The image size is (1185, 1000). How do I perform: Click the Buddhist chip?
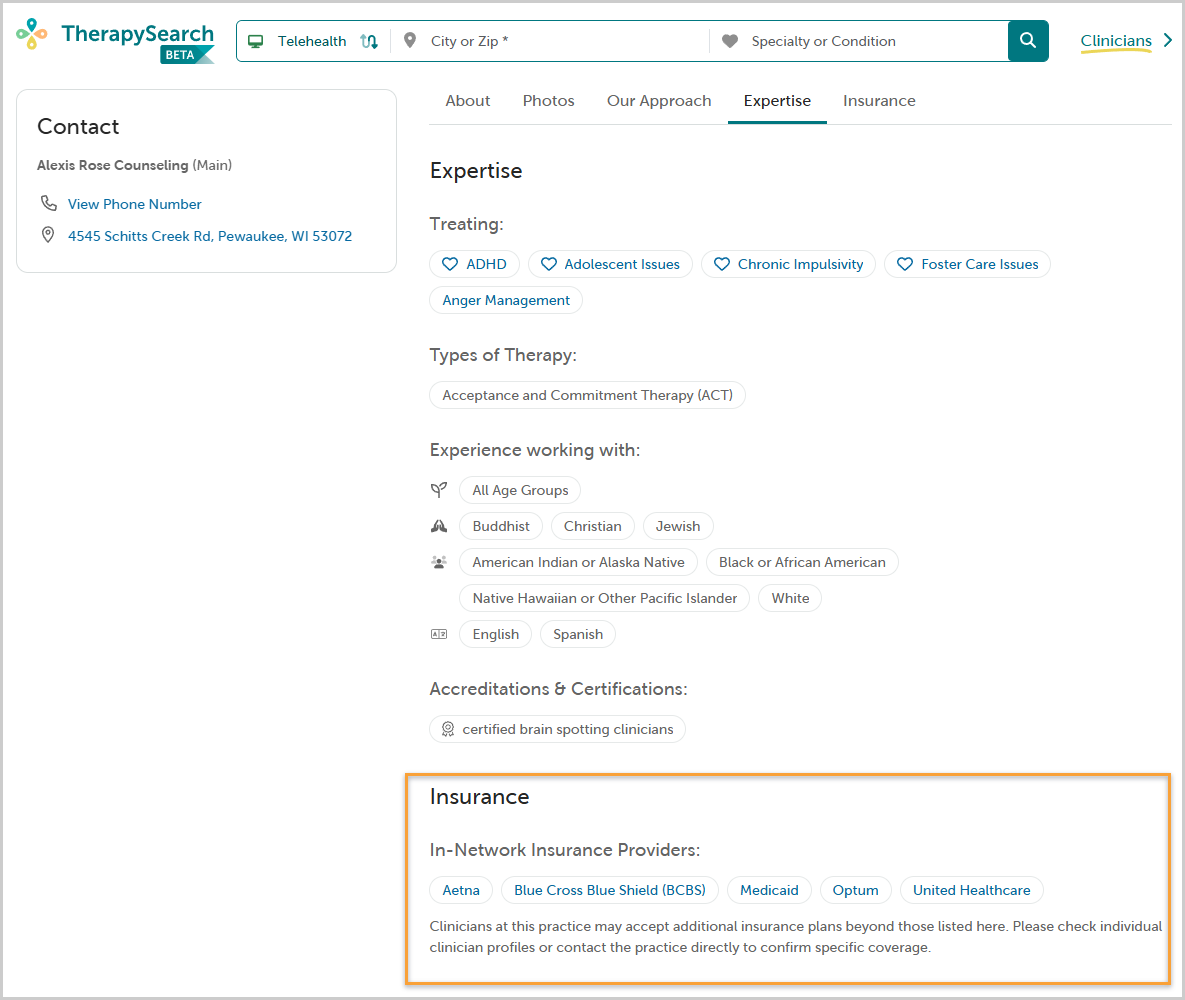(x=501, y=526)
